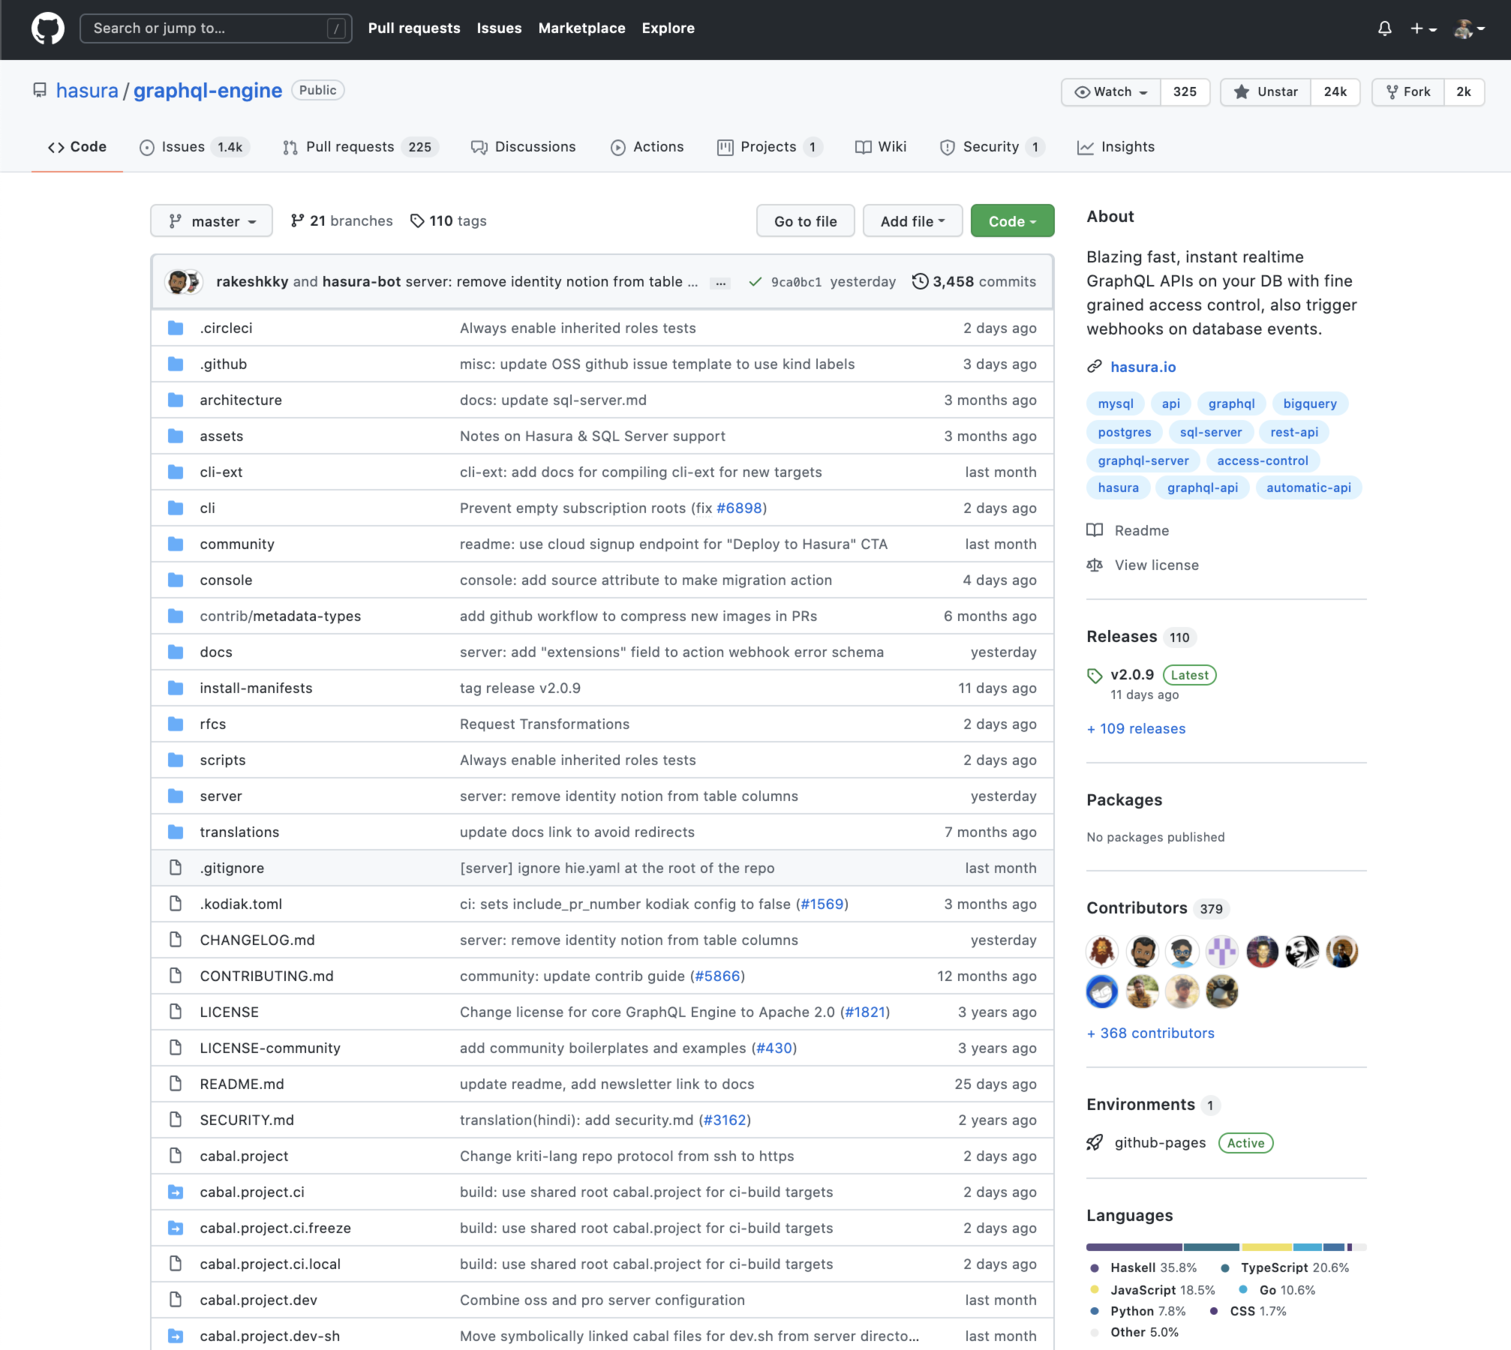This screenshot has height=1350, width=1511.
Task: Switch to the Wiki tab
Action: (x=881, y=147)
